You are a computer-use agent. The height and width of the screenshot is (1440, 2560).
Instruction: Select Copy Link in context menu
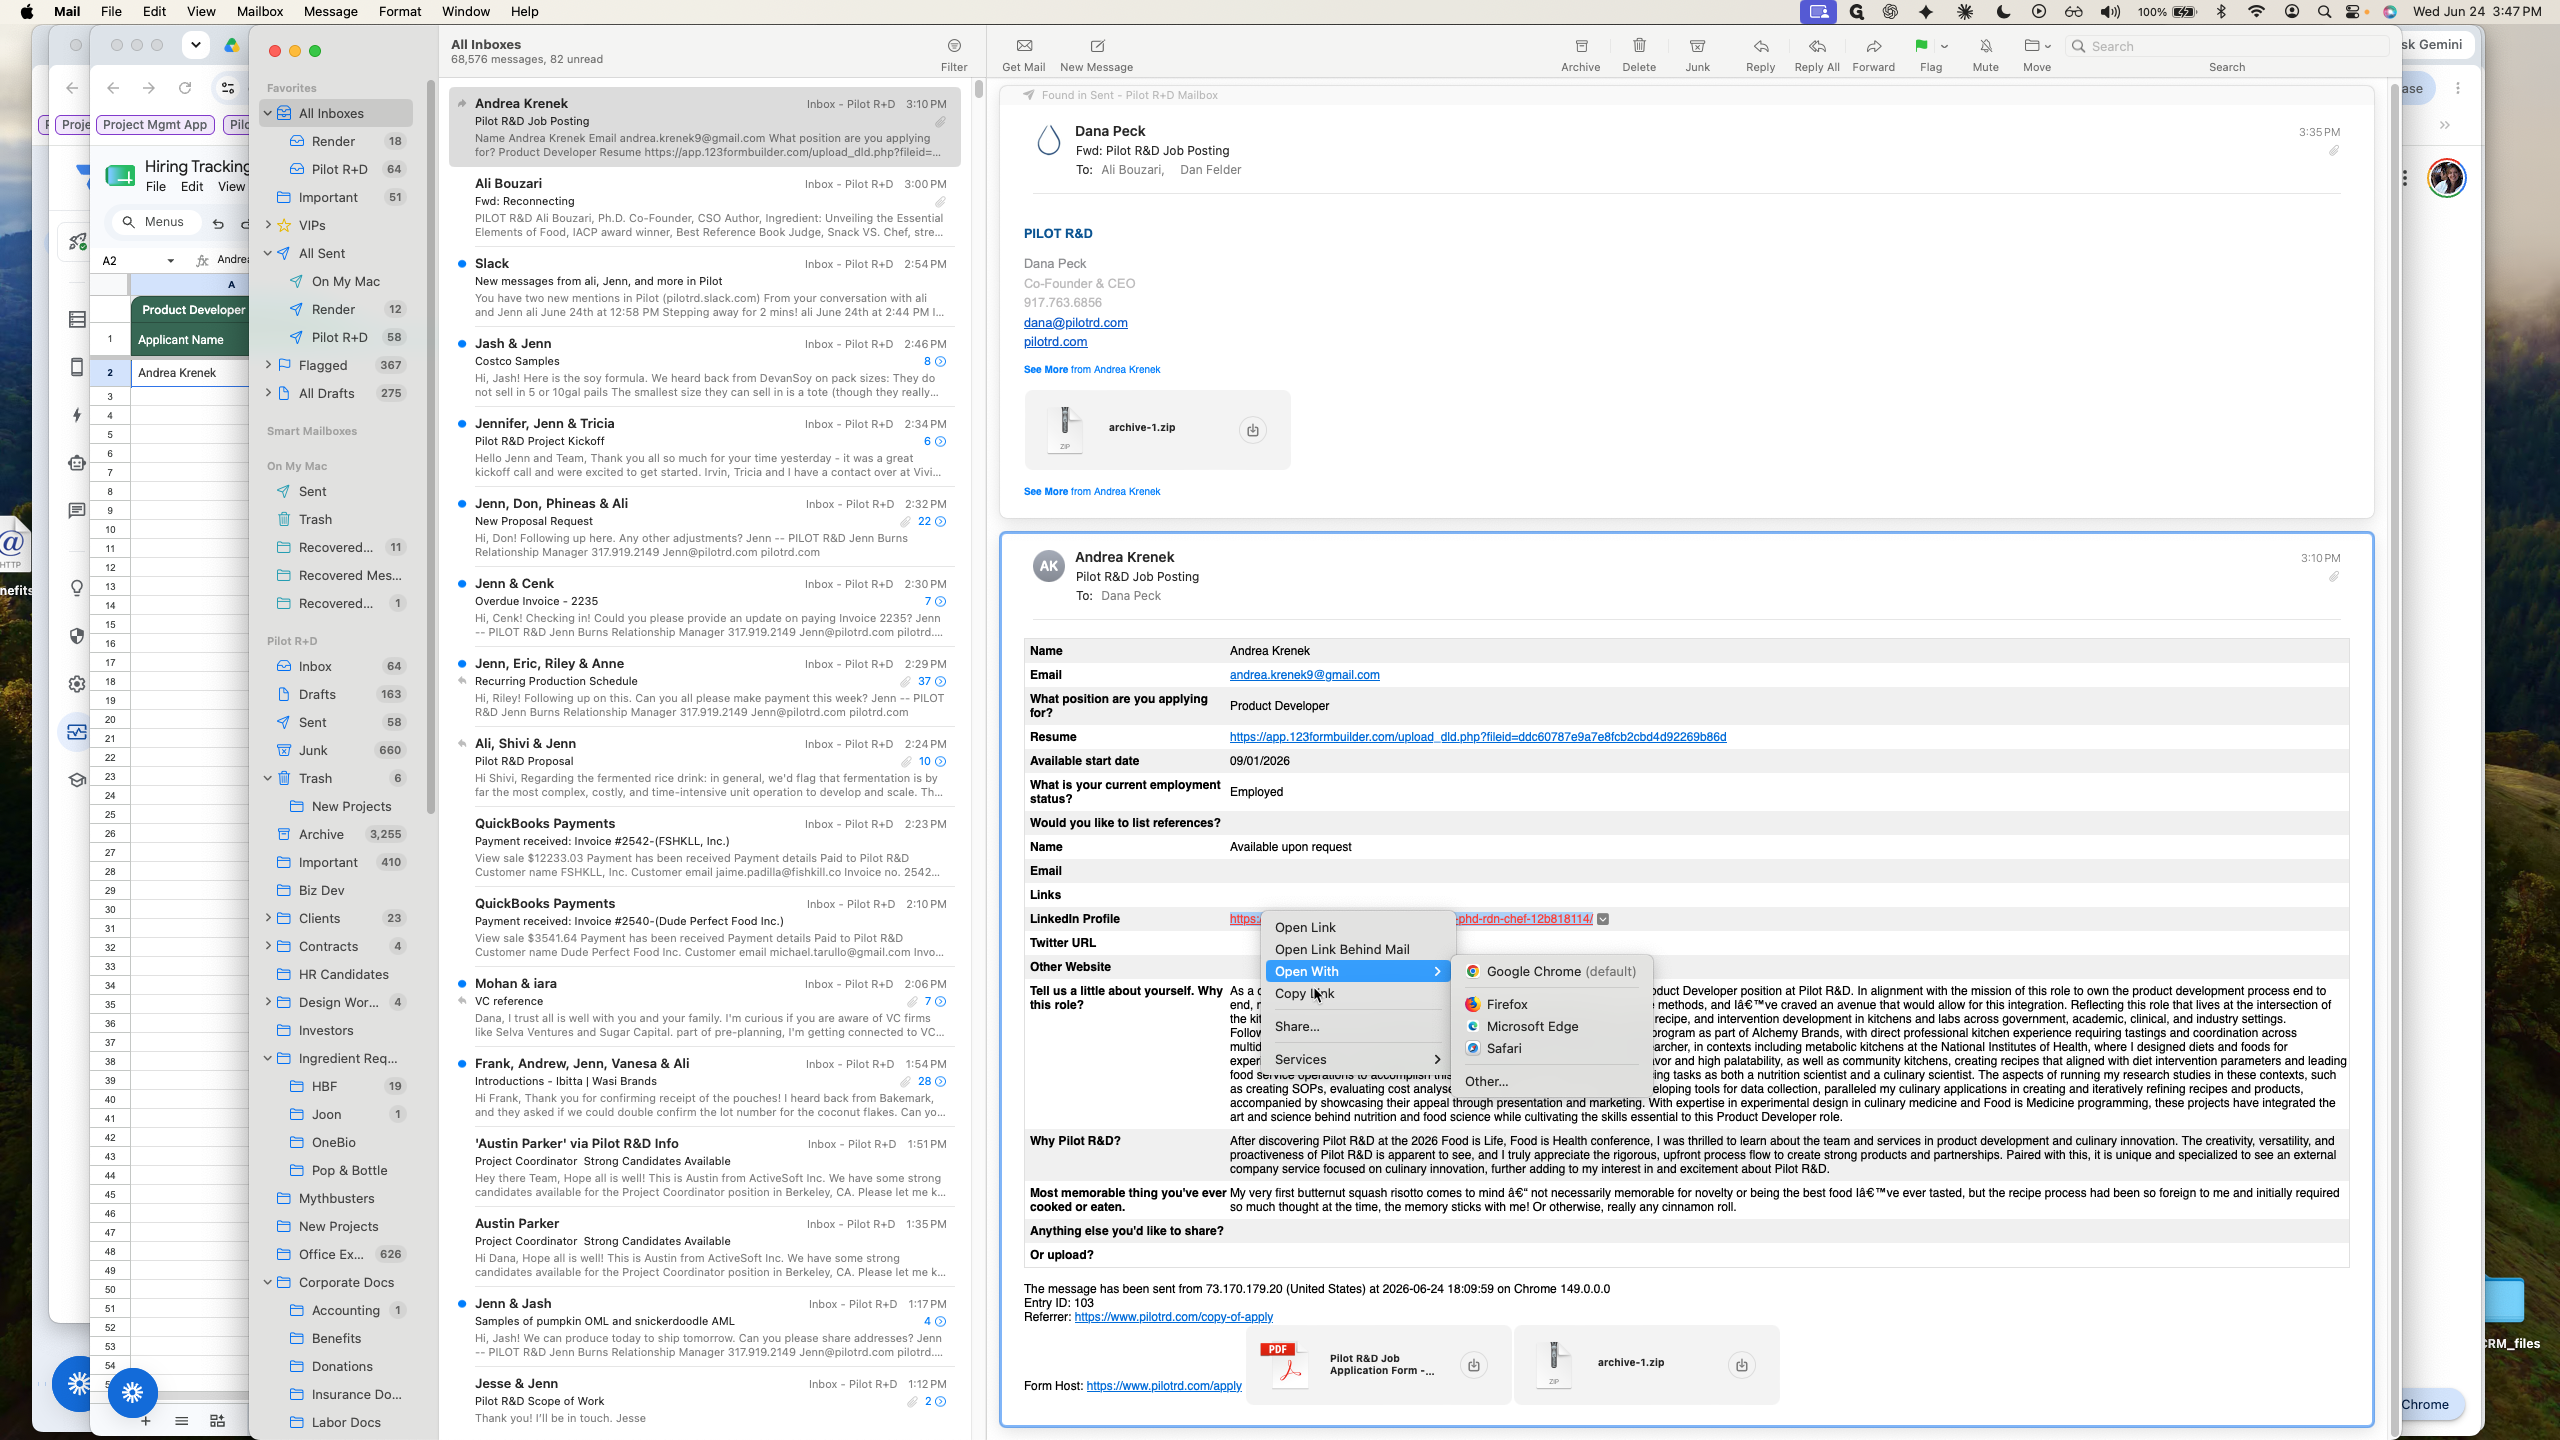pos(1357,993)
